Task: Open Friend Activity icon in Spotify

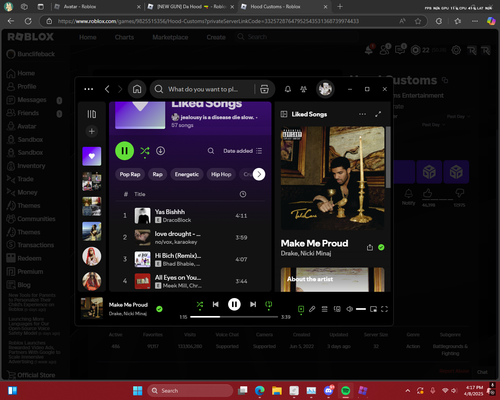Action: pyautogui.click(x=303, y=89)
